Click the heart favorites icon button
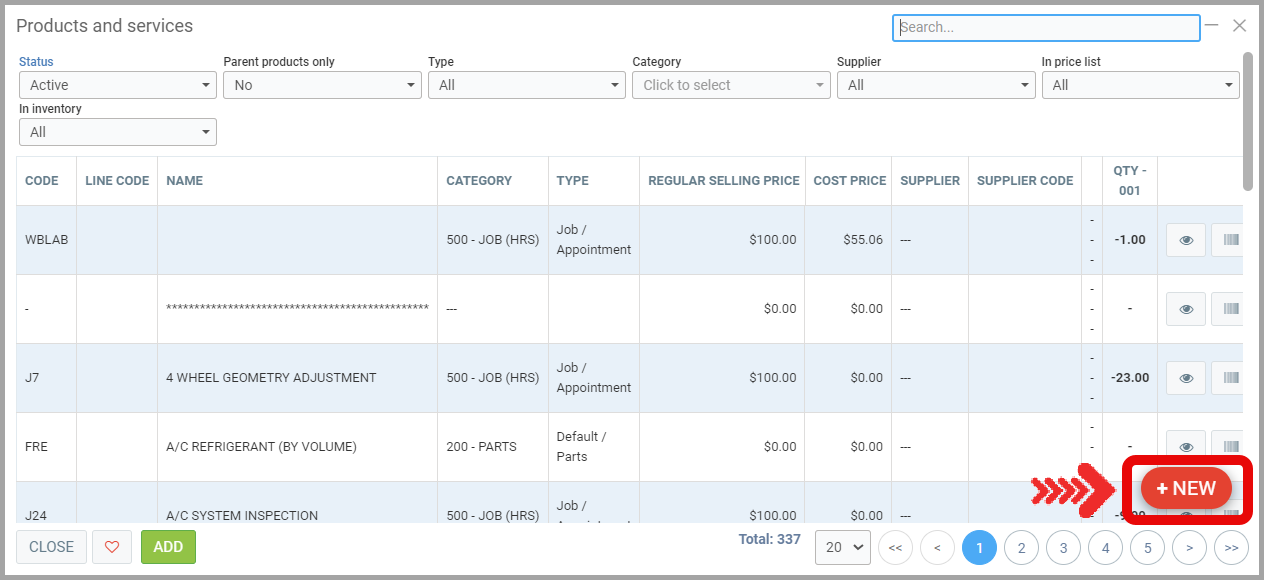 click(112, 547)
